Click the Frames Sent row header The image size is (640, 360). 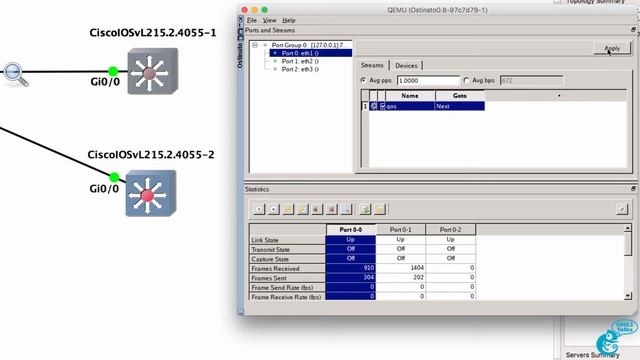point(287,278)
